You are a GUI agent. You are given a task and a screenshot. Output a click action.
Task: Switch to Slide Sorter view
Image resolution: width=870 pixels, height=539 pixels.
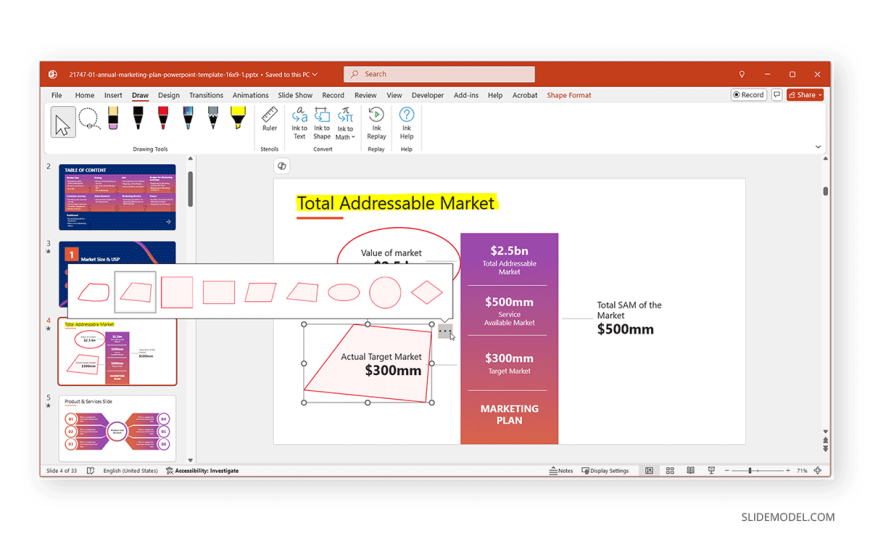[670, 471]
